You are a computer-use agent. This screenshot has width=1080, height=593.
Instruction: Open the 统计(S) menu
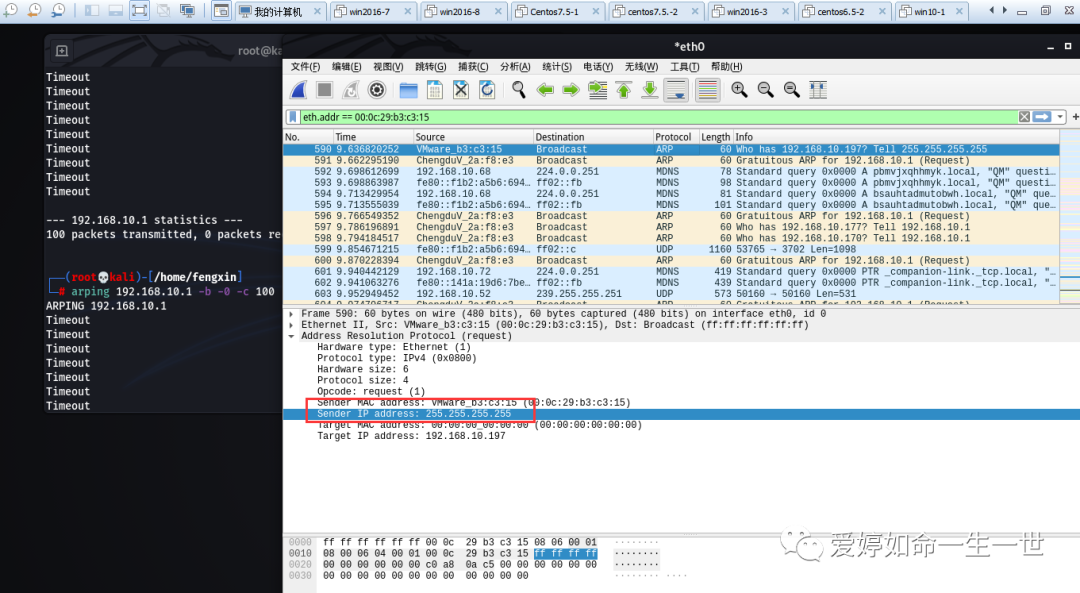(557, 67)
